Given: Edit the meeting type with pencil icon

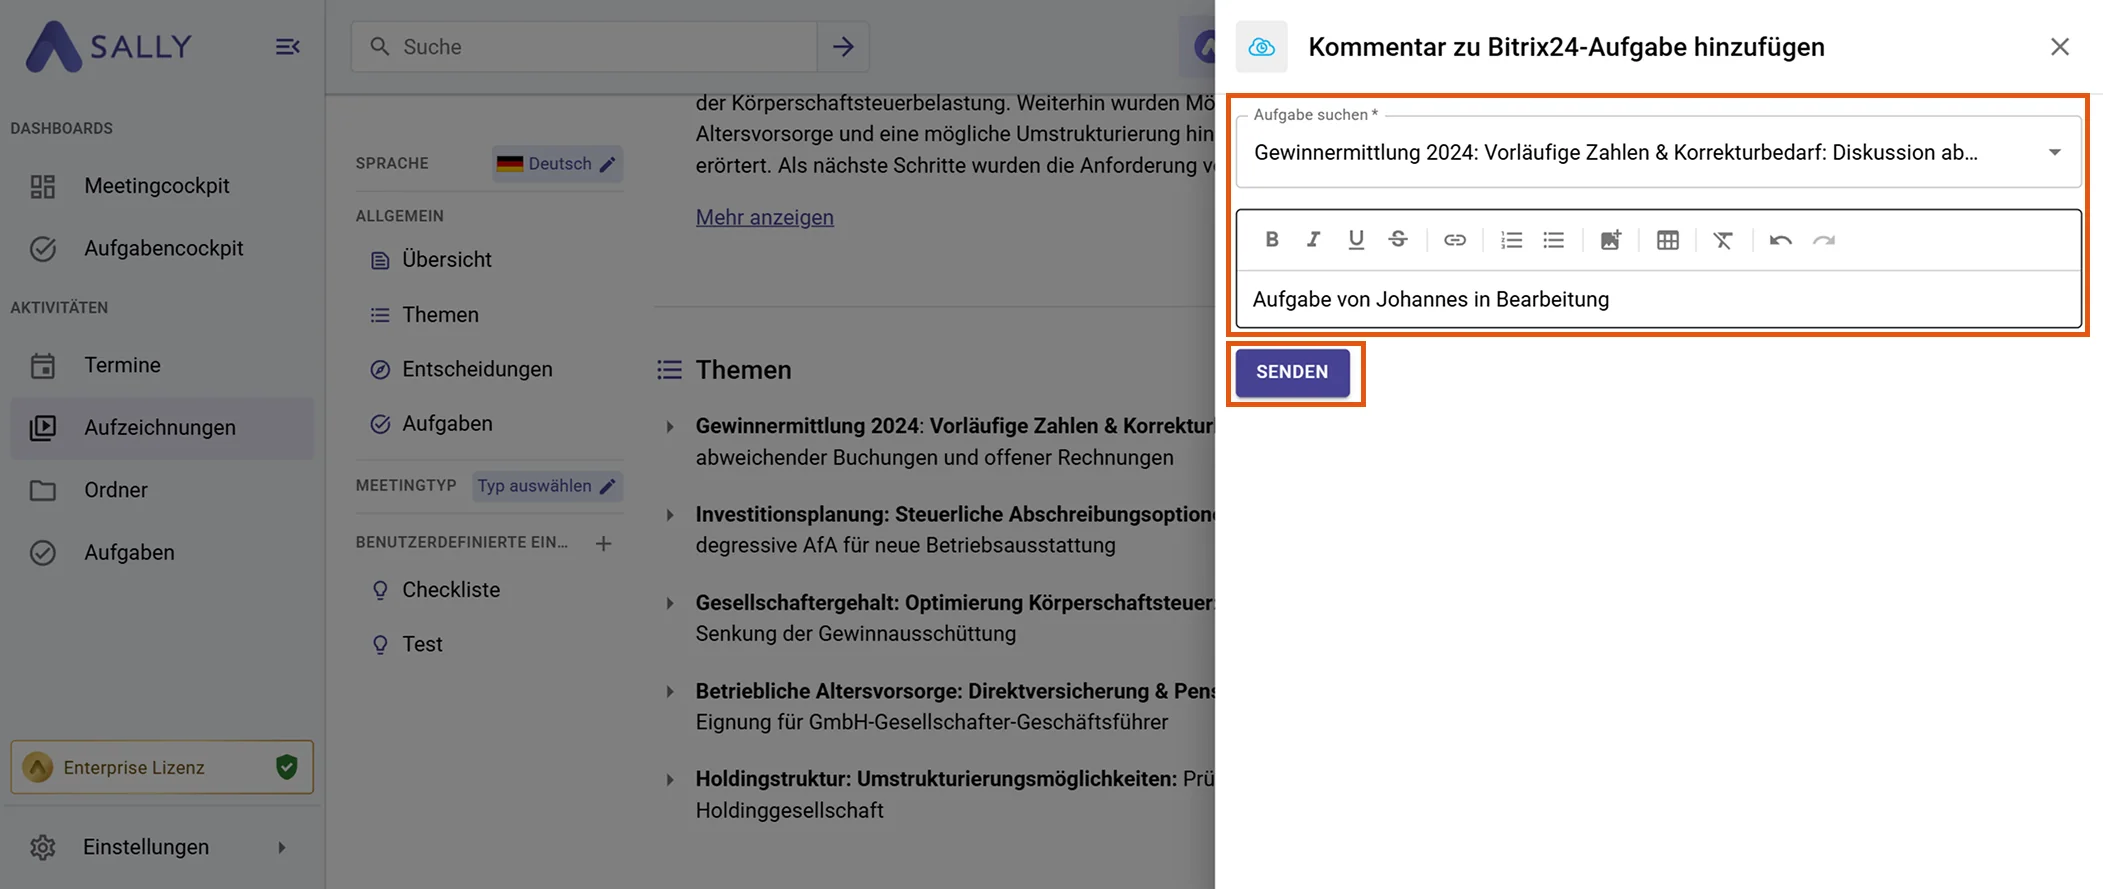Looking at the screenshot, I should point(607,486).
